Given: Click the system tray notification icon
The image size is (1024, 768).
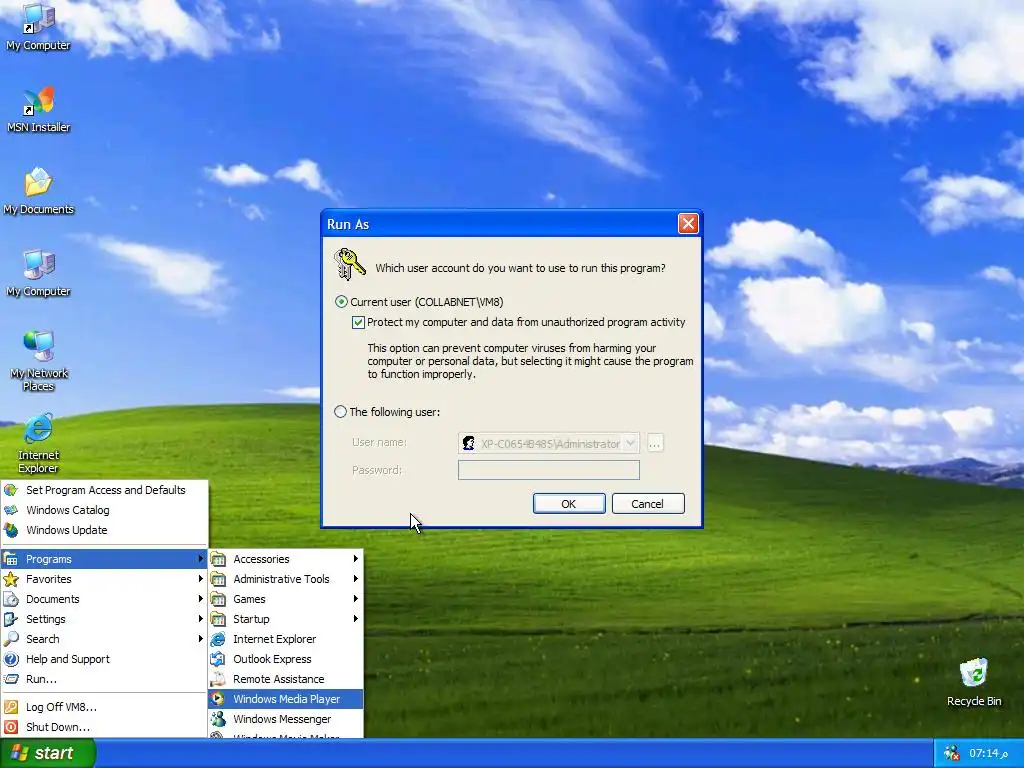Looking at the screenshot, I should click(952, 753).
